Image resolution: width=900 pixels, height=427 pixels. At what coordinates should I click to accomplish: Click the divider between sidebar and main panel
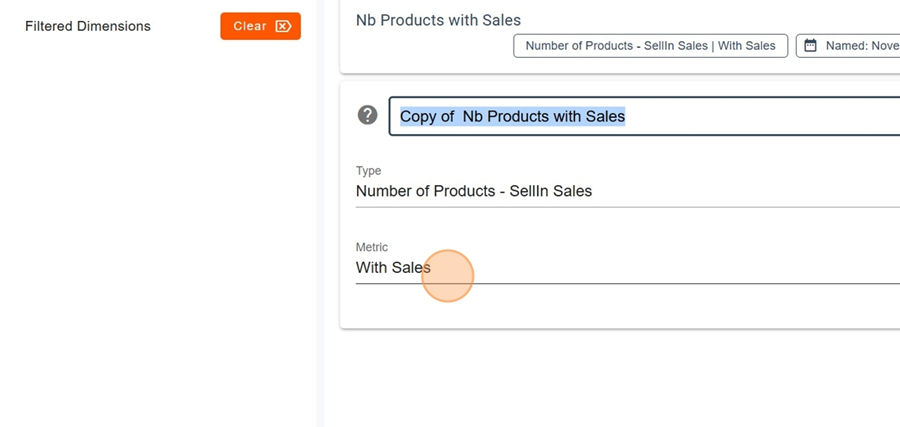(321, 250)
